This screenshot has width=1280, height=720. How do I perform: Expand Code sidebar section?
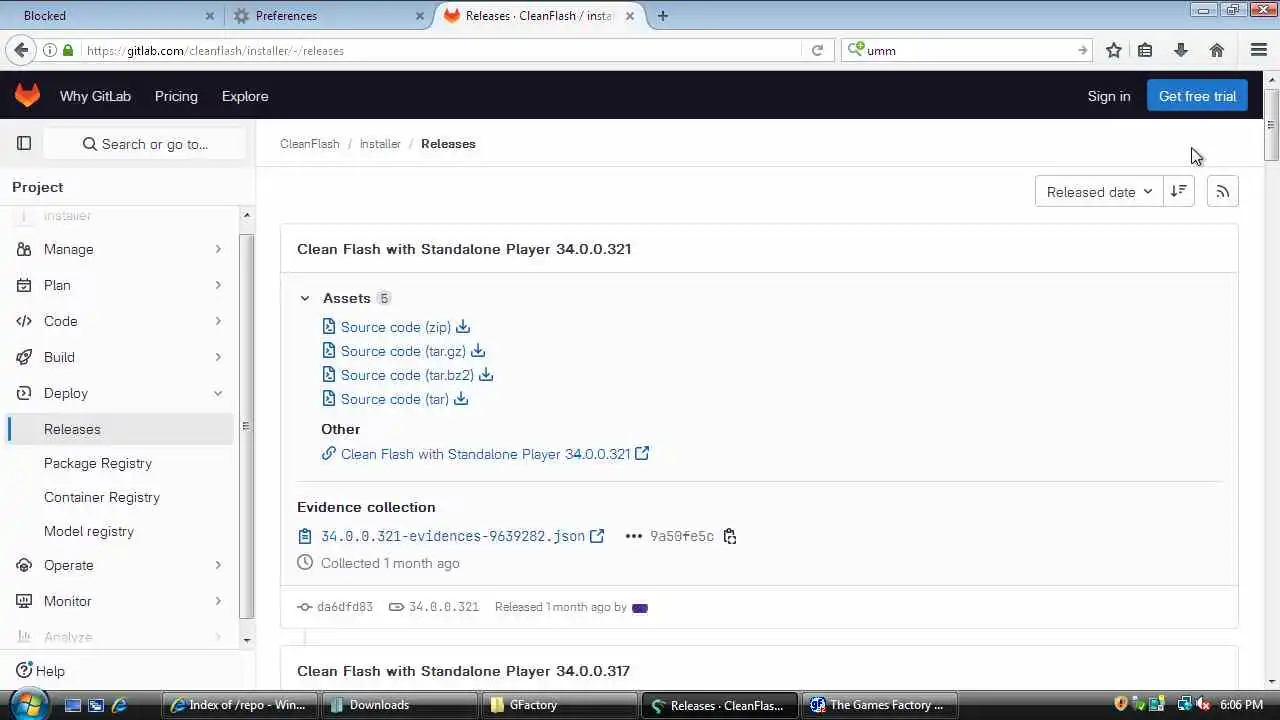(x=120, y=321)
